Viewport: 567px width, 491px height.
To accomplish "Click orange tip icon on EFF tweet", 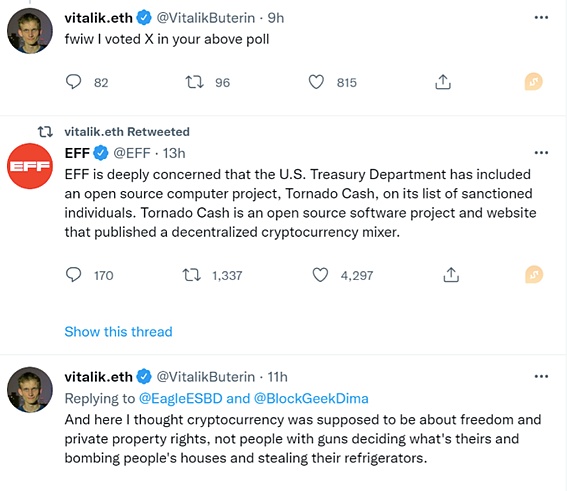I will 534,275.
